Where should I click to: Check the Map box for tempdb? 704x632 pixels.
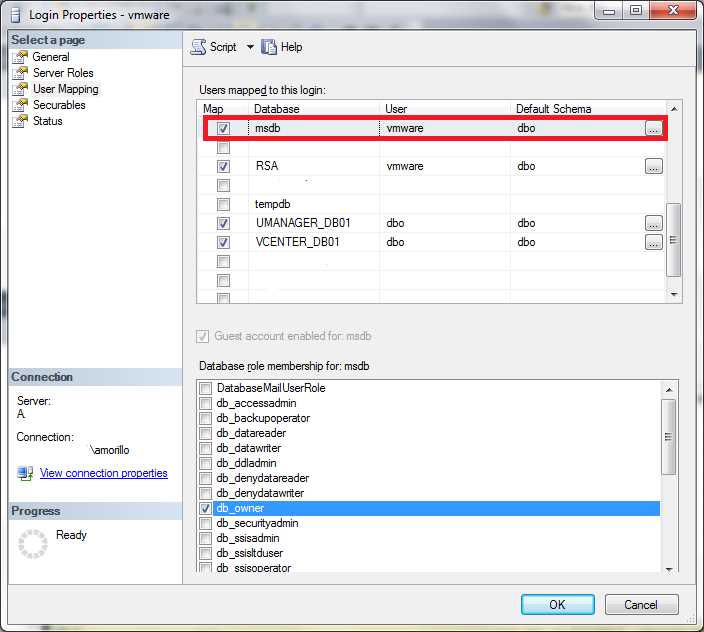[x=223, y=205]
